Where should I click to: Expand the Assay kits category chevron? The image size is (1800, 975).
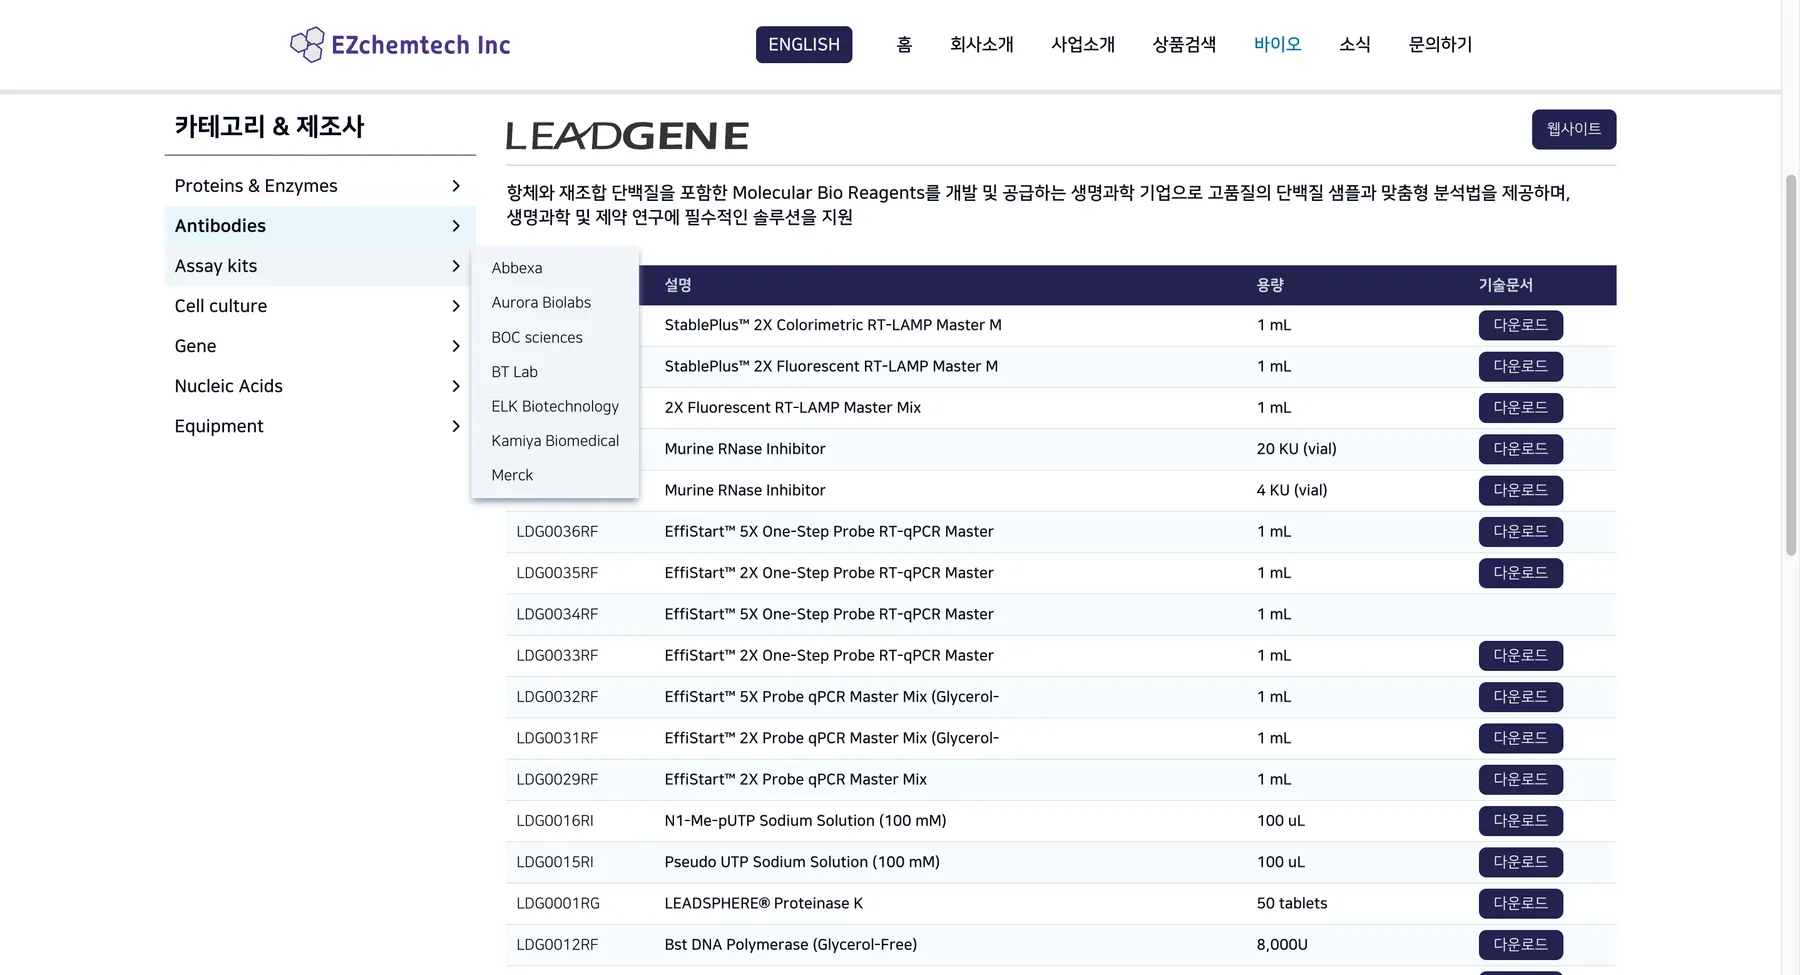click(456, 266)
